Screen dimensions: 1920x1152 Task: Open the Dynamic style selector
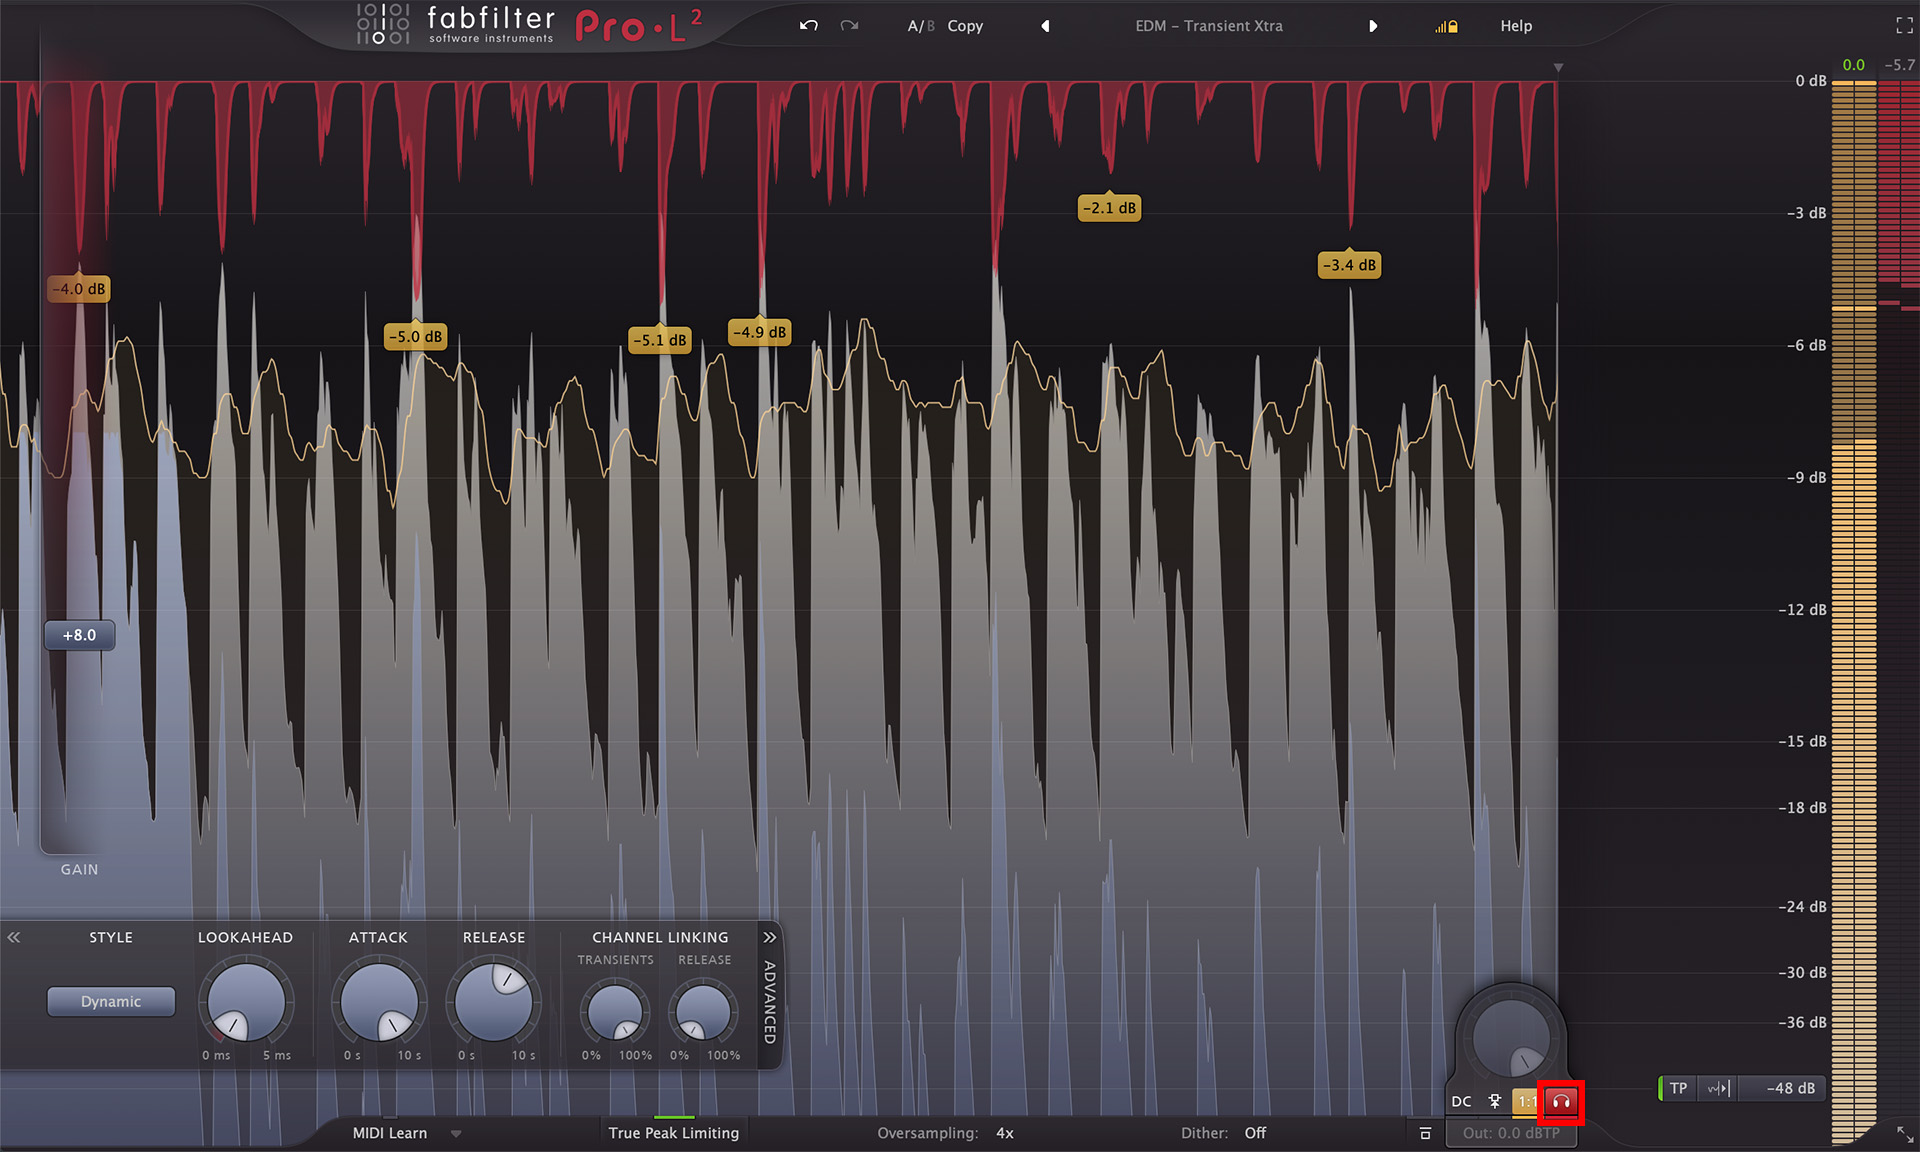[x=111, y=1001]
